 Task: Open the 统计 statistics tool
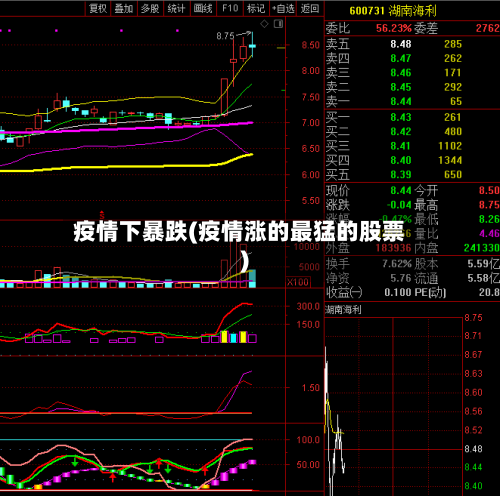[x=176, y=8]
